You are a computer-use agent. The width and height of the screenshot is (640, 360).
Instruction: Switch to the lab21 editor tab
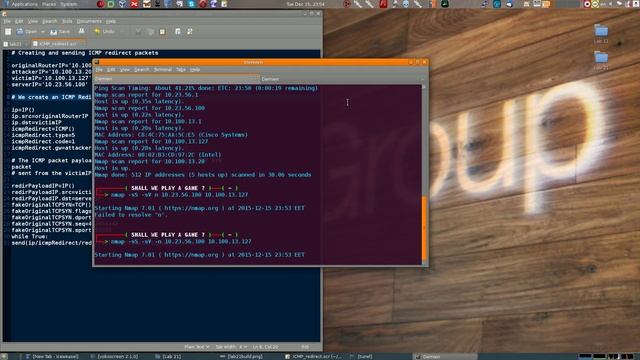coord(15,44)
